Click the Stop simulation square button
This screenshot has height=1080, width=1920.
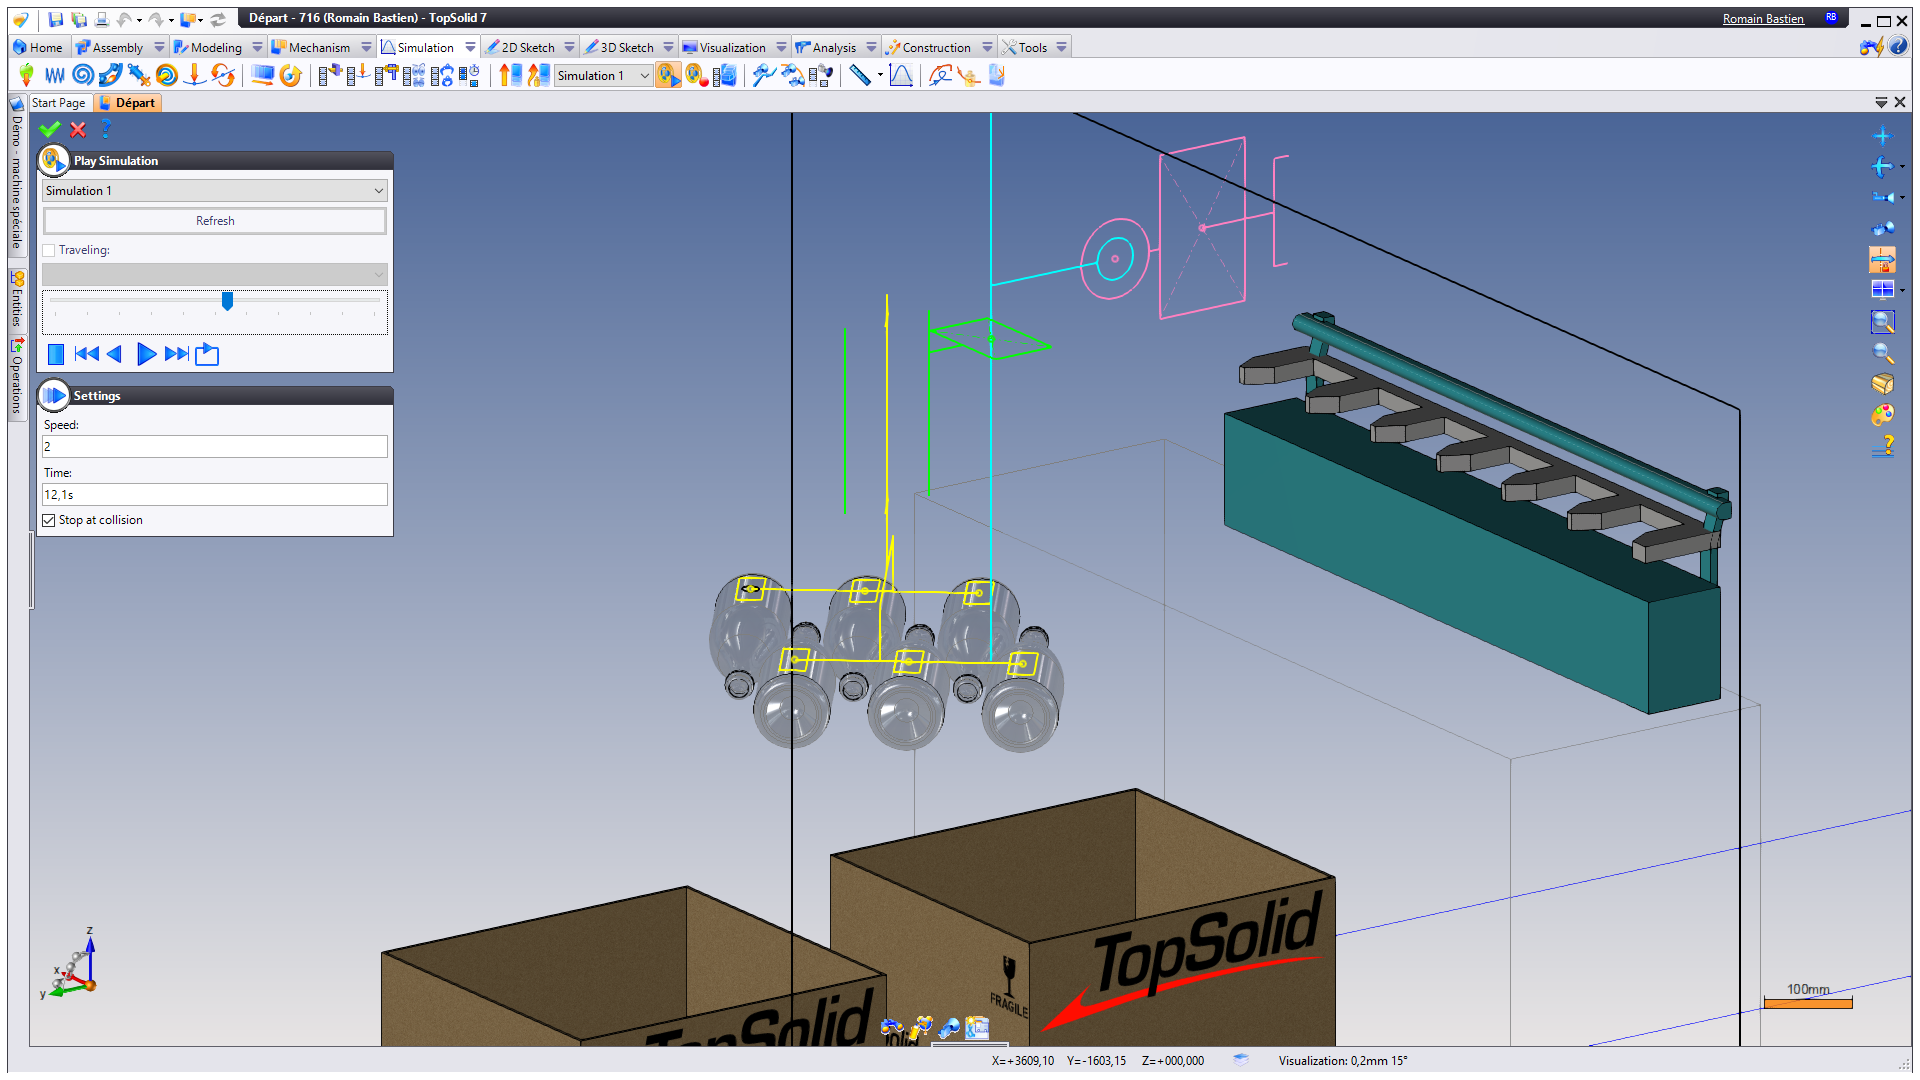[x=56, y=354]
